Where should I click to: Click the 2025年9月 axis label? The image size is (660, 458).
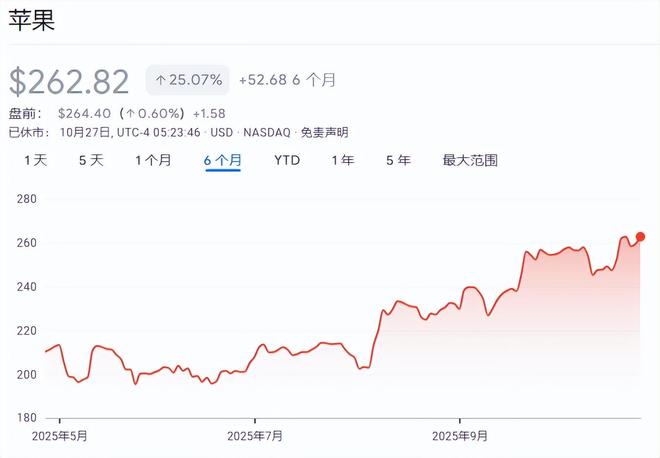(460, 436)
